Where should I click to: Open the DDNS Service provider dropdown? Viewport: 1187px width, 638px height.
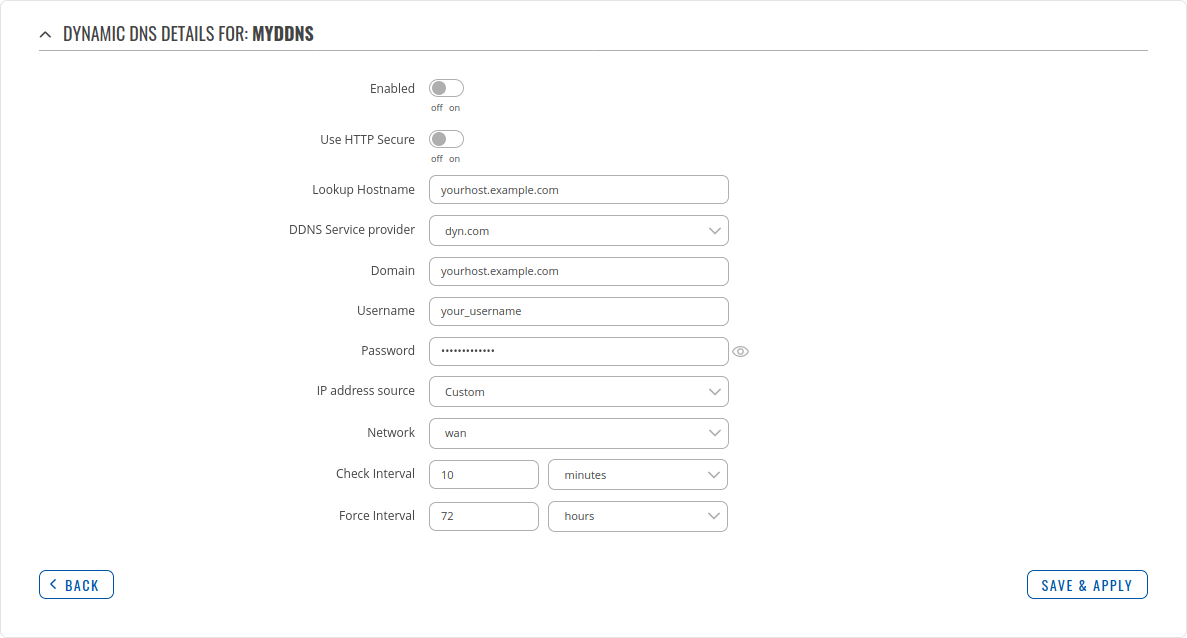coord(578,231)
